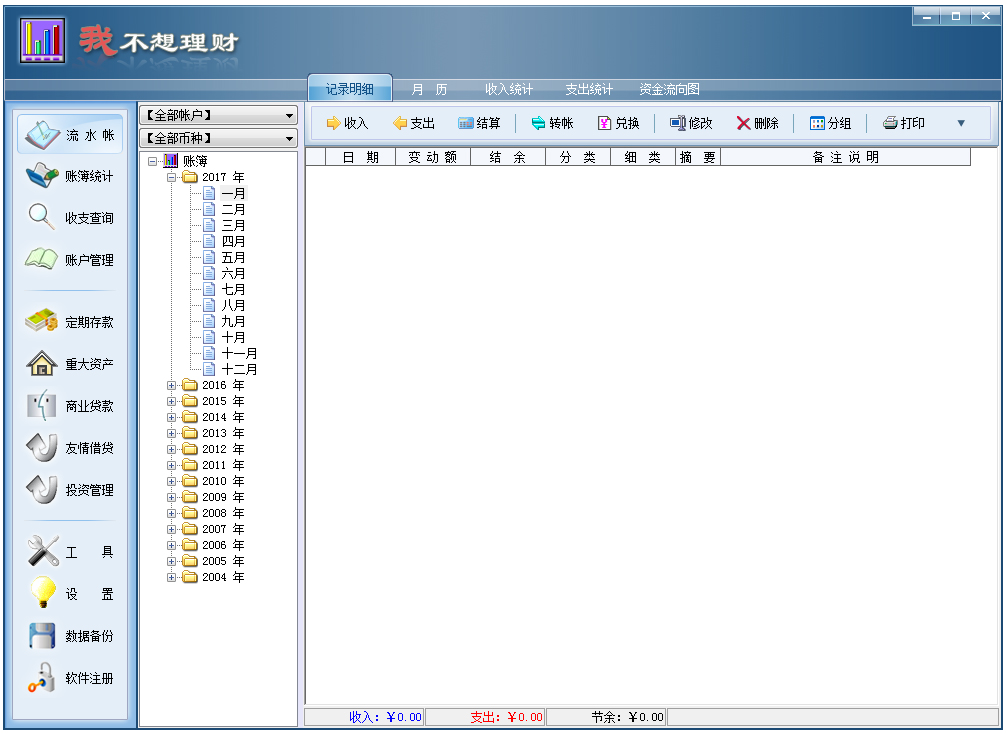Expand the 2015 年 folder
Viewport: 1007px width, 734px height.
pyautogui.click(x=171, y=401)
